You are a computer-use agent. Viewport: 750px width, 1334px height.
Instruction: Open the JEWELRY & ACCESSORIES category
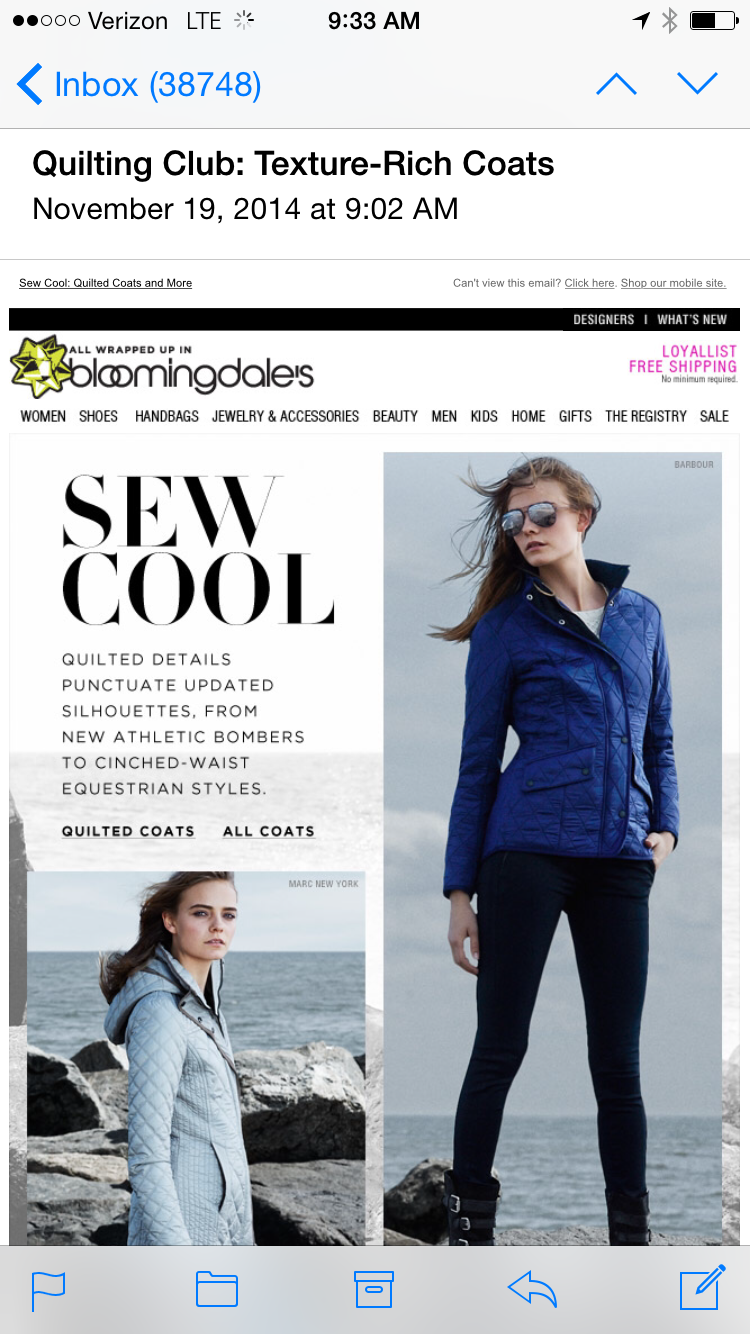[x=285, y=416]
